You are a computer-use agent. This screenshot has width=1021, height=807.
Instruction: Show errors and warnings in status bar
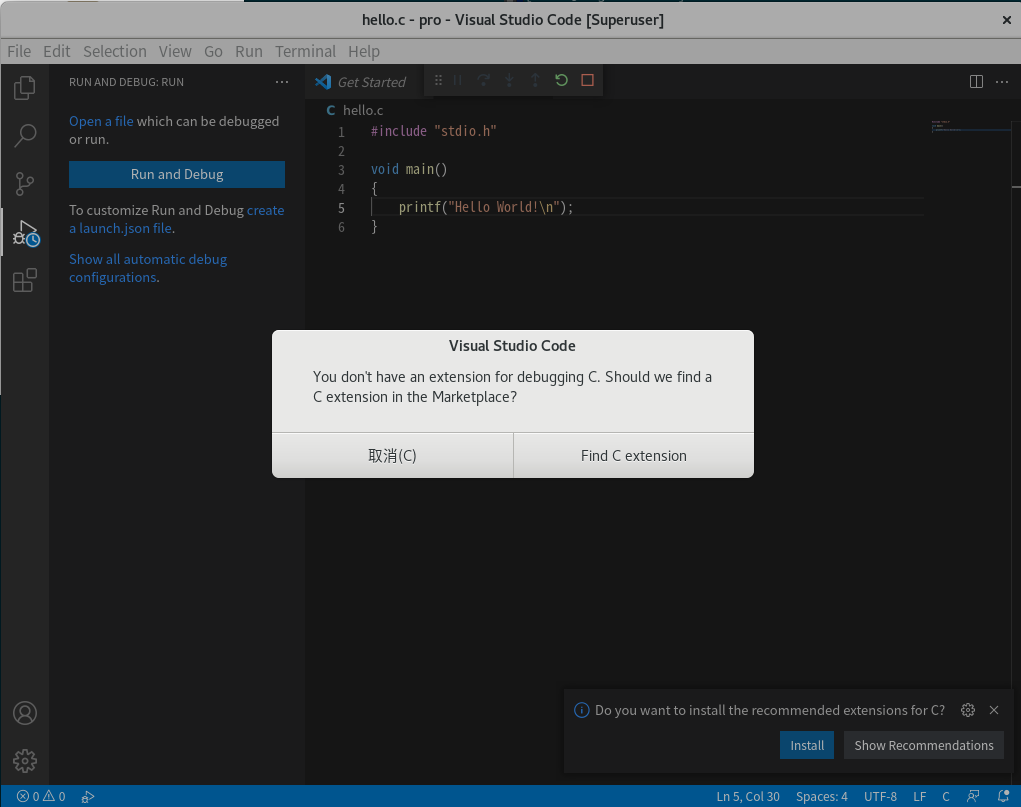(41, 796)
